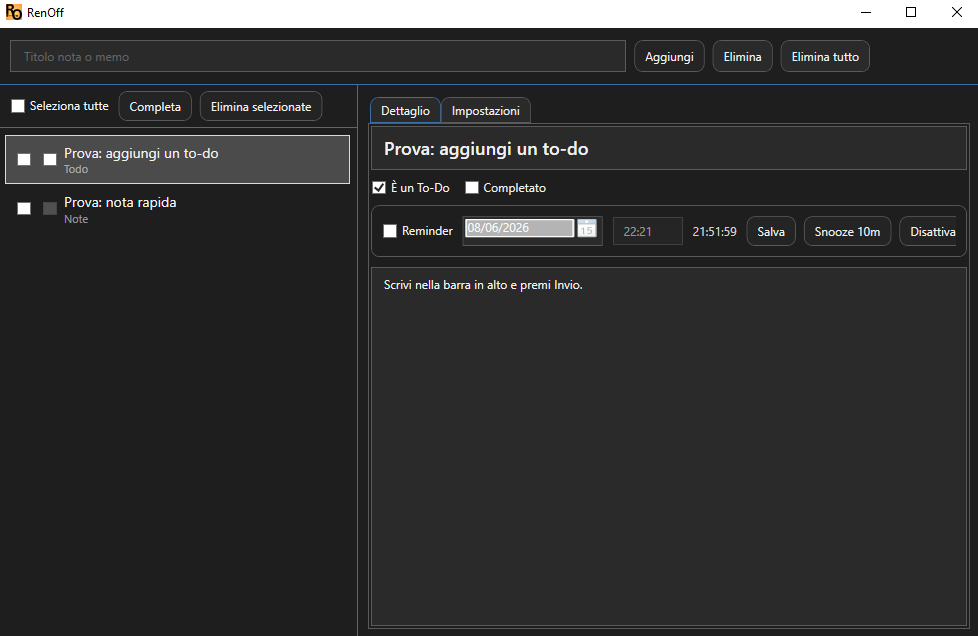Viewport: 978px width, 636px height.
Task: Click Elimina selezionate button
Action: point(261,107)
